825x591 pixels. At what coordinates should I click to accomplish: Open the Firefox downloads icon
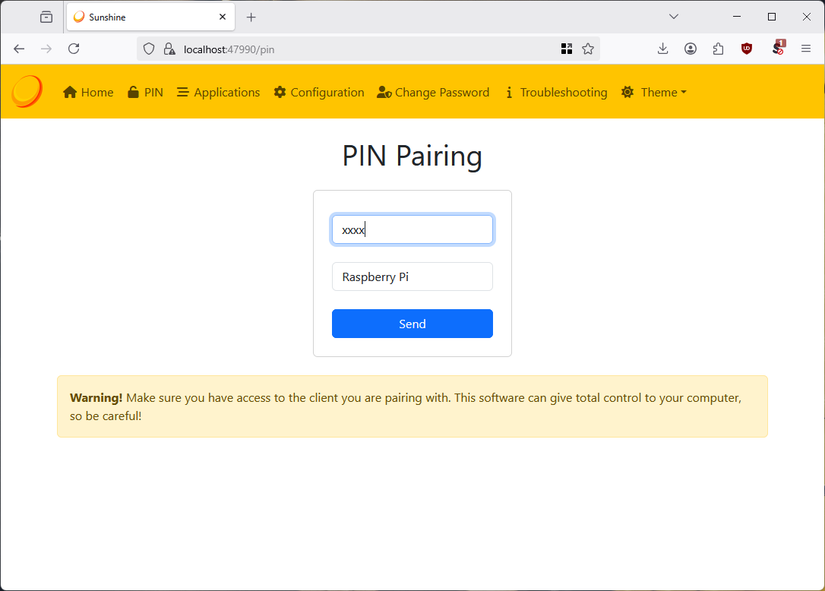pos(662,48)
